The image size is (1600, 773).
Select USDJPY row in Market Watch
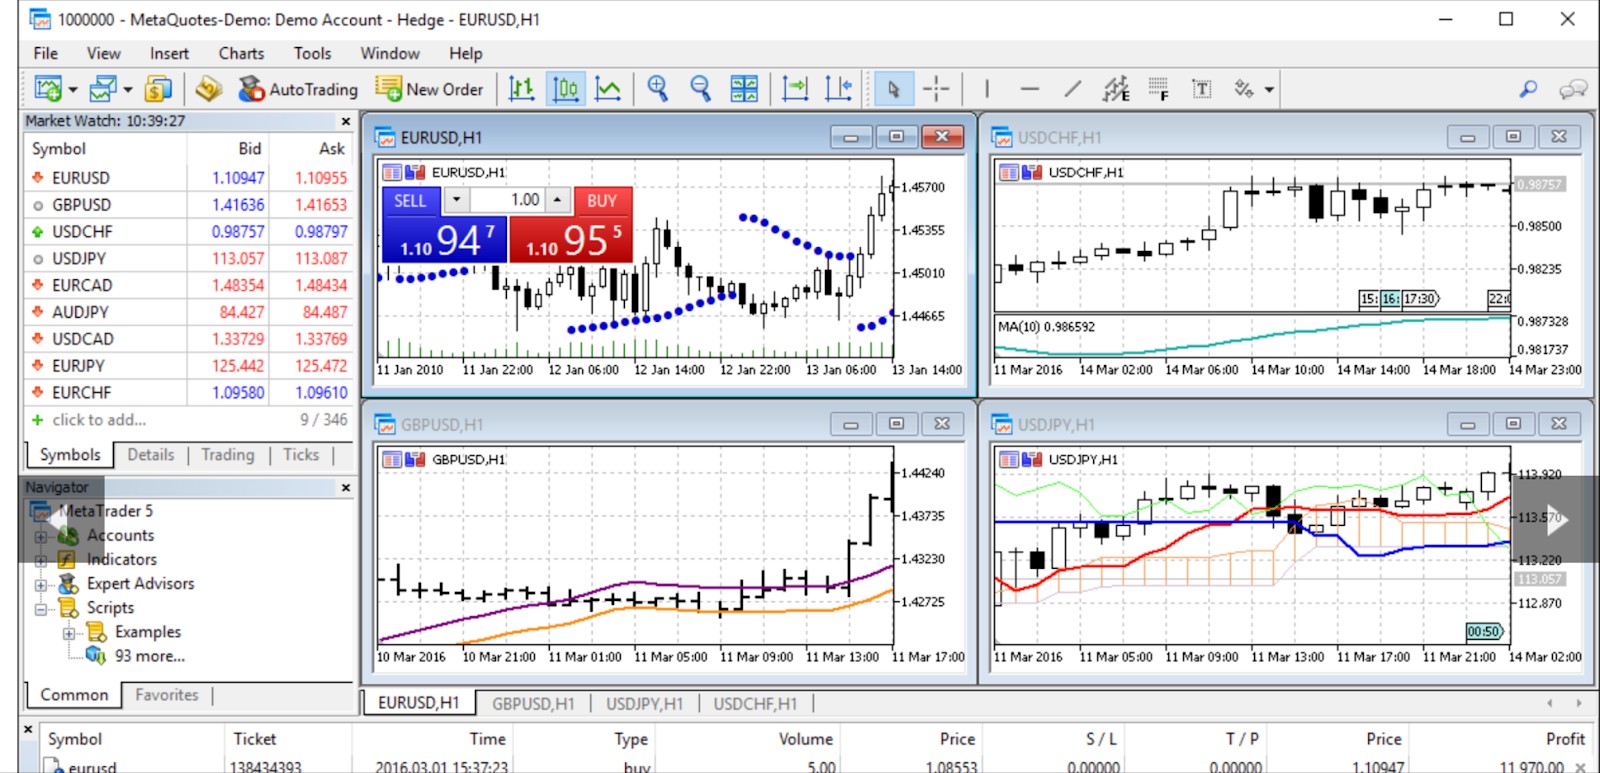189,258
